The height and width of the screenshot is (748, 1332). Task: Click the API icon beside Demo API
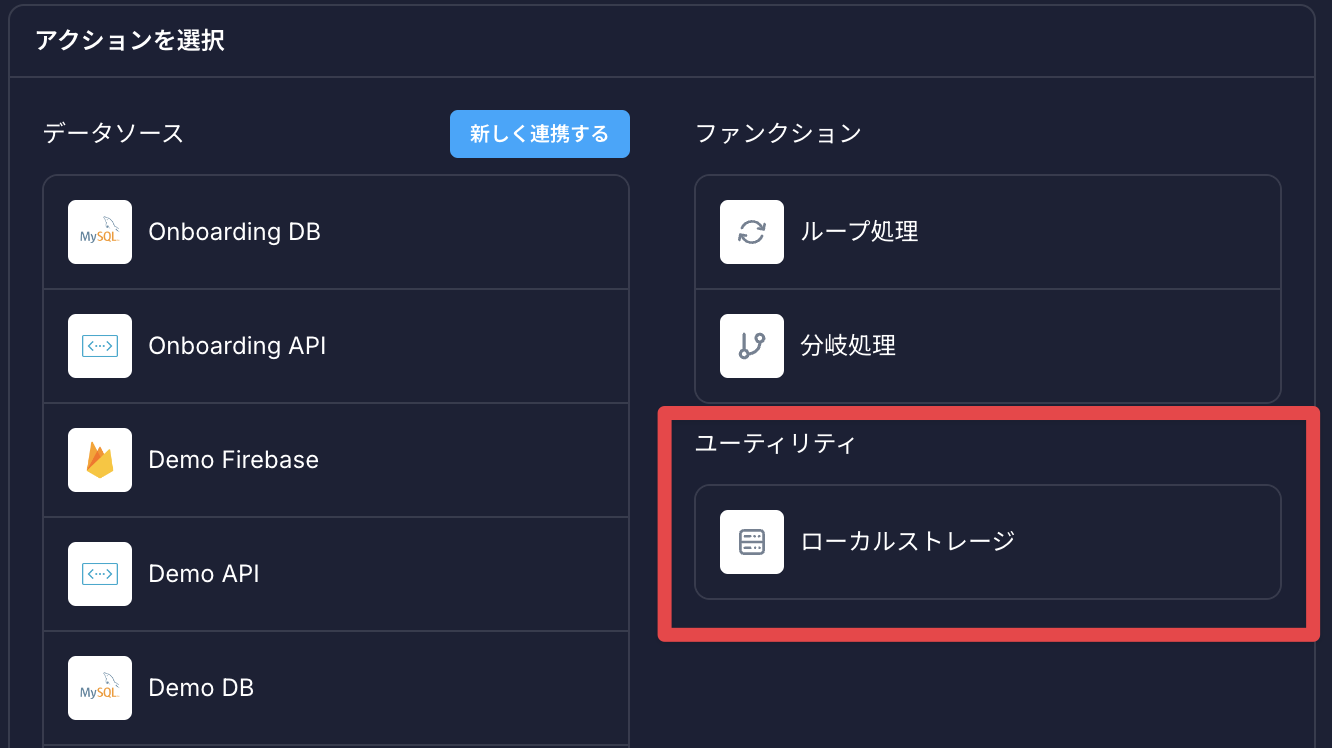click(x=100, y=574)
